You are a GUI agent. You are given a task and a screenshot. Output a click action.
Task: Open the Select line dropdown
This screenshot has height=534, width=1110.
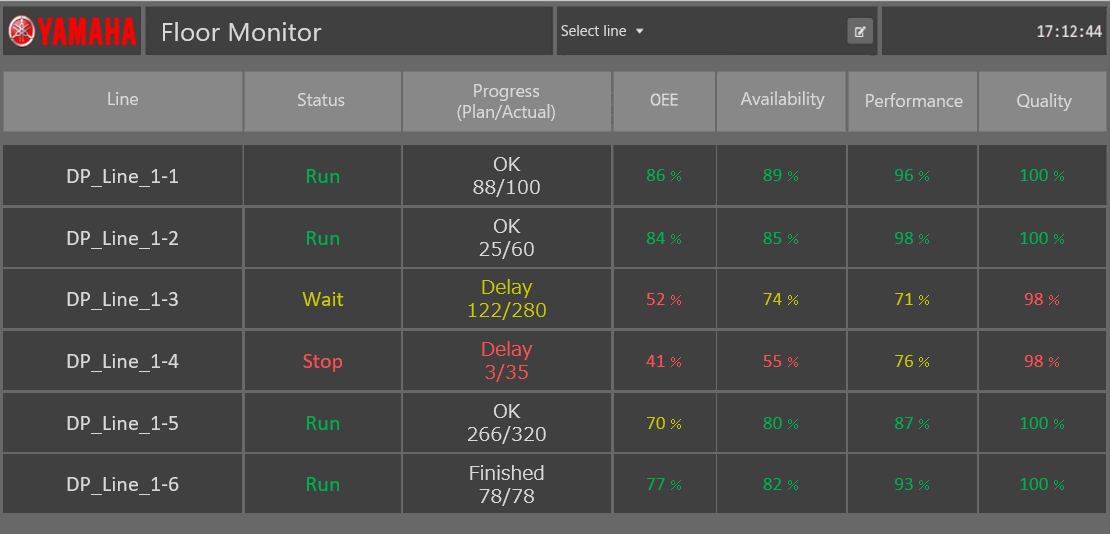click(x=603, y=31)
